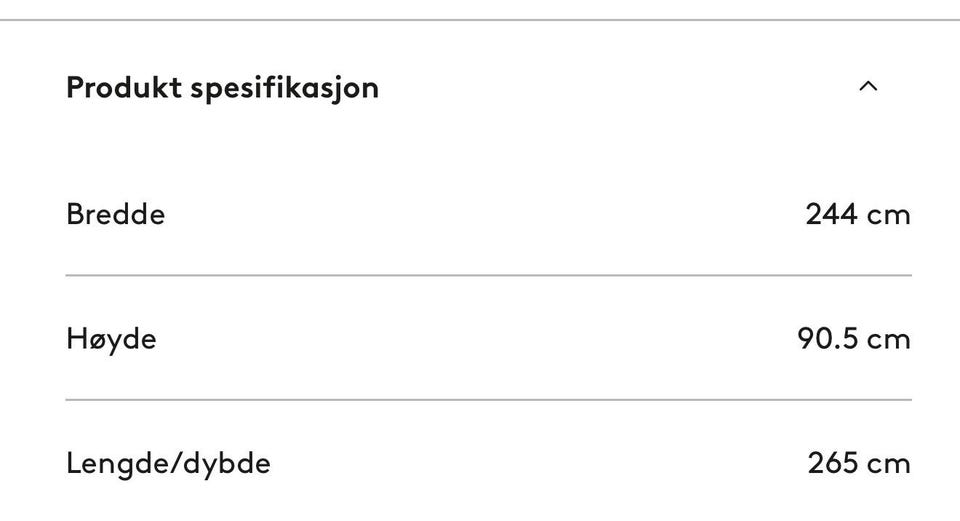Image resolution: width=960 pixels, height=521 pixels.
Task: Click the cm unit in the Bredde row
Action: point(889,217)
